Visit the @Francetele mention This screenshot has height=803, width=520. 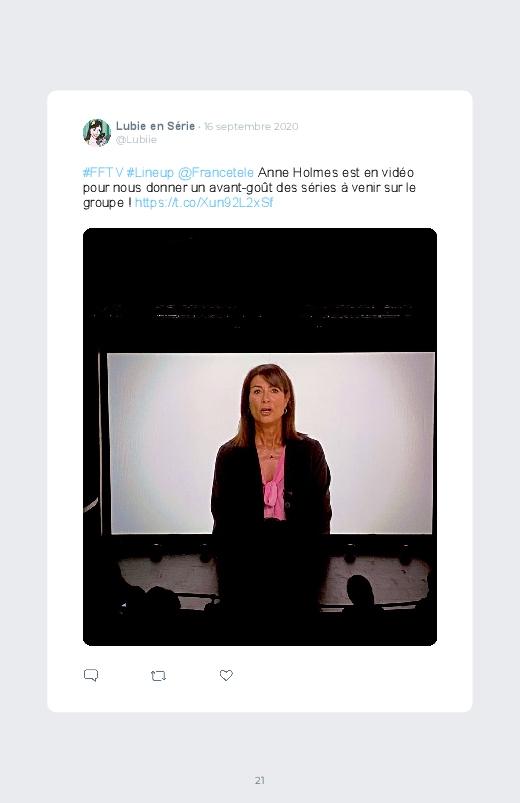coord(216,173)
